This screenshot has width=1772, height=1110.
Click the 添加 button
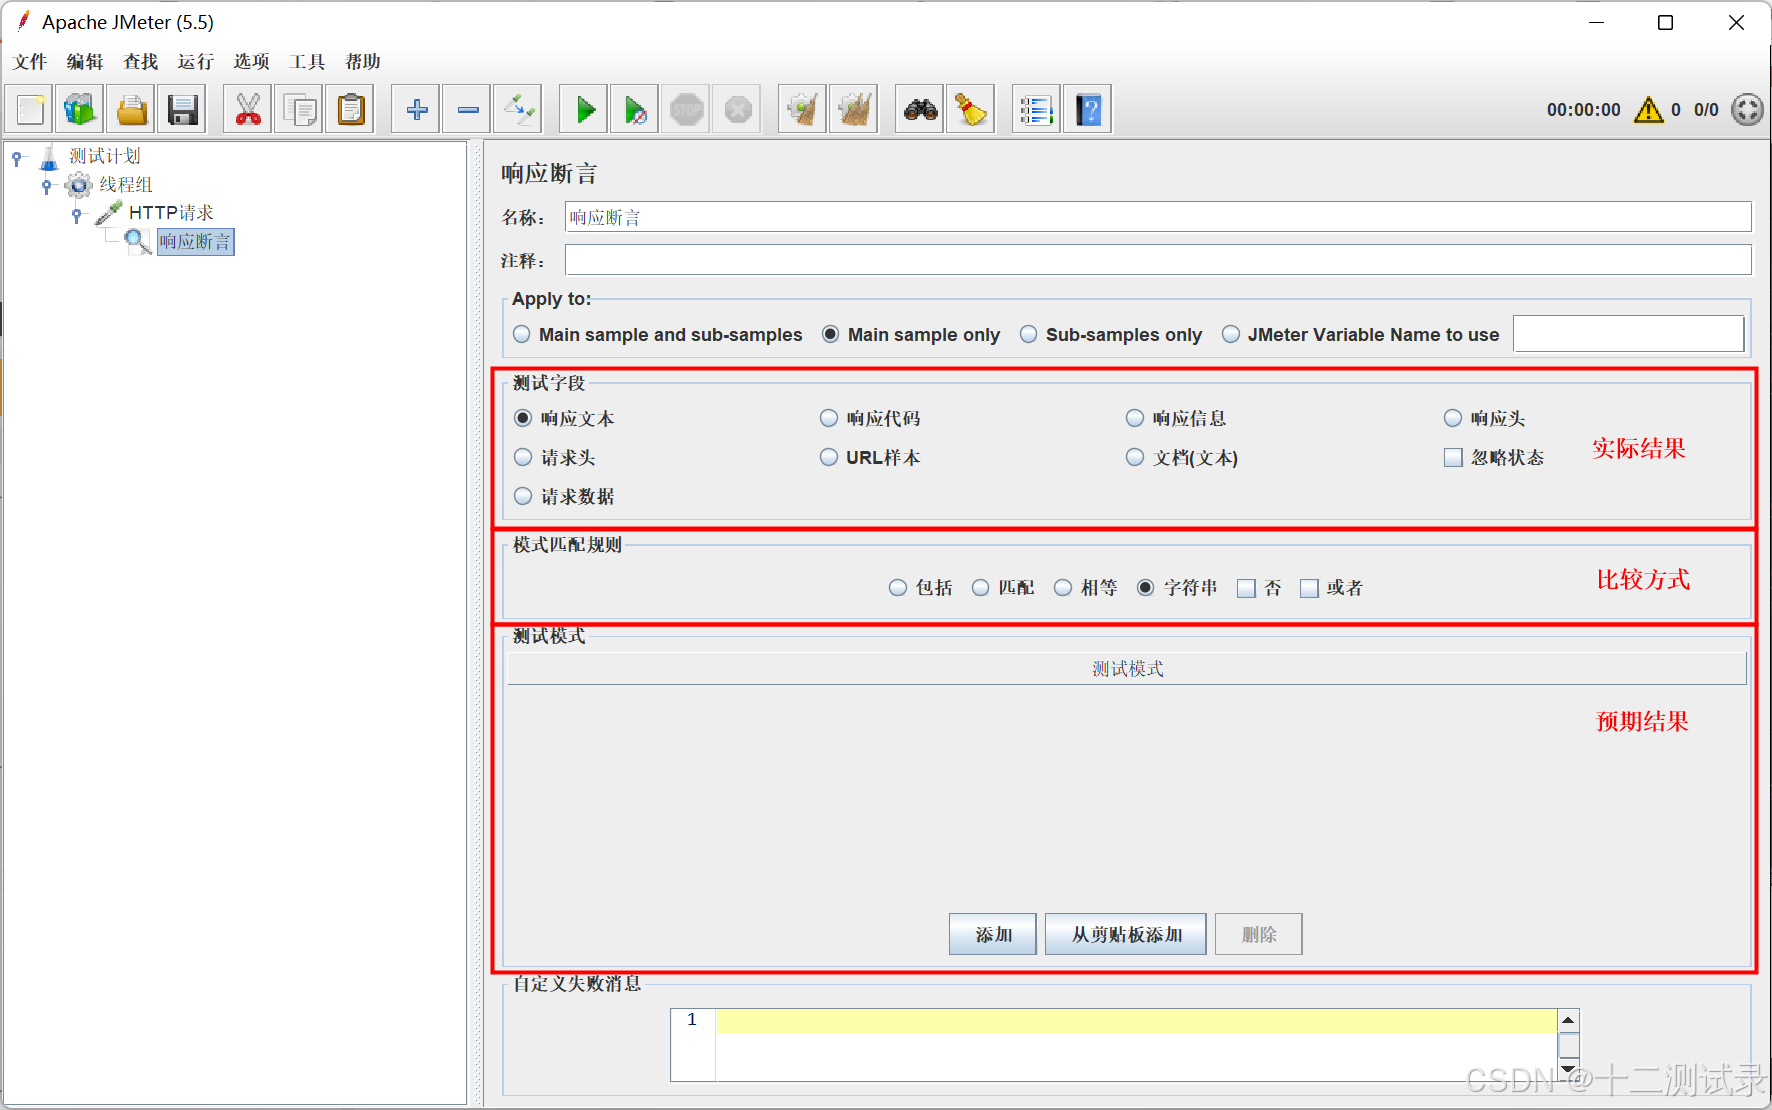993,934
